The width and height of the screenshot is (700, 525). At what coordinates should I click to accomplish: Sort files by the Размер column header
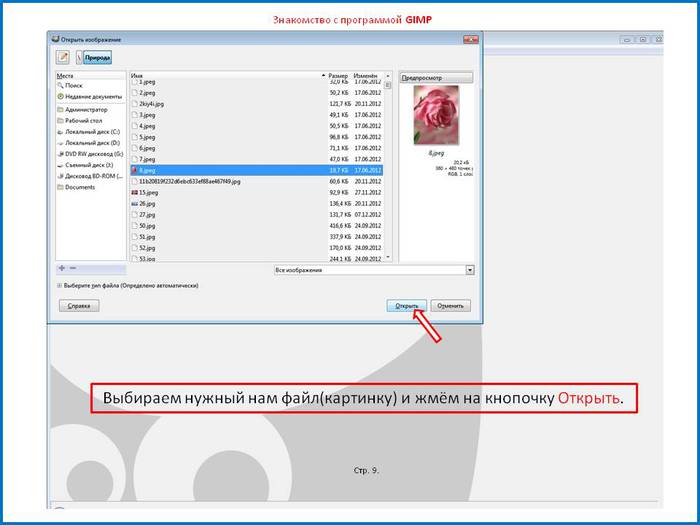pos(338,76)
